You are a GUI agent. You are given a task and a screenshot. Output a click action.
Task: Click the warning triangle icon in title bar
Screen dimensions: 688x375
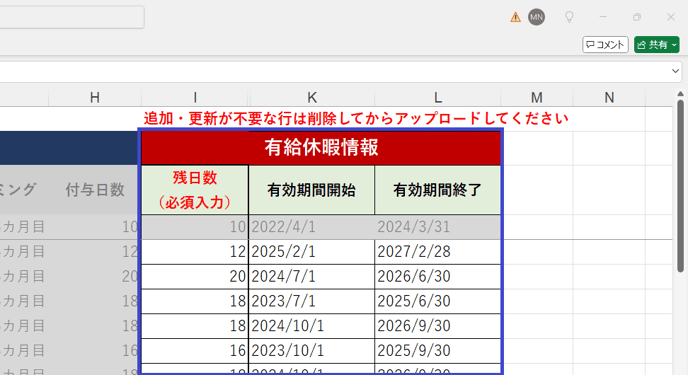[x=516, y=17]
